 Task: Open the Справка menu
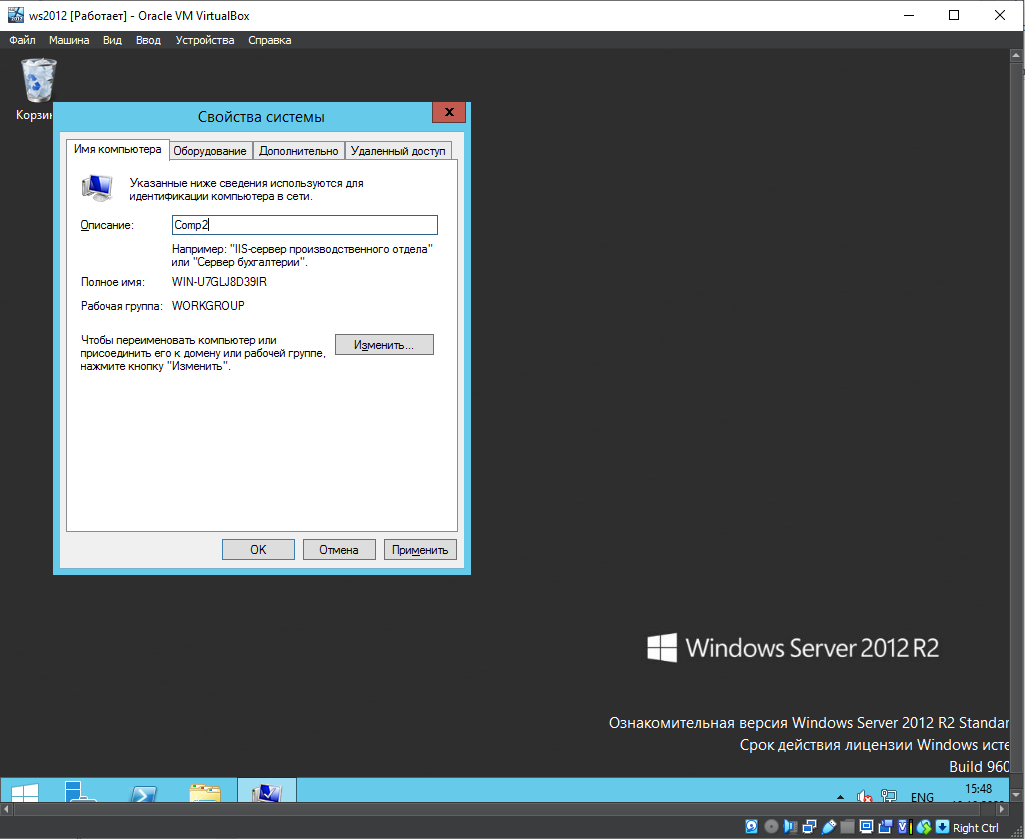[269, 40]
